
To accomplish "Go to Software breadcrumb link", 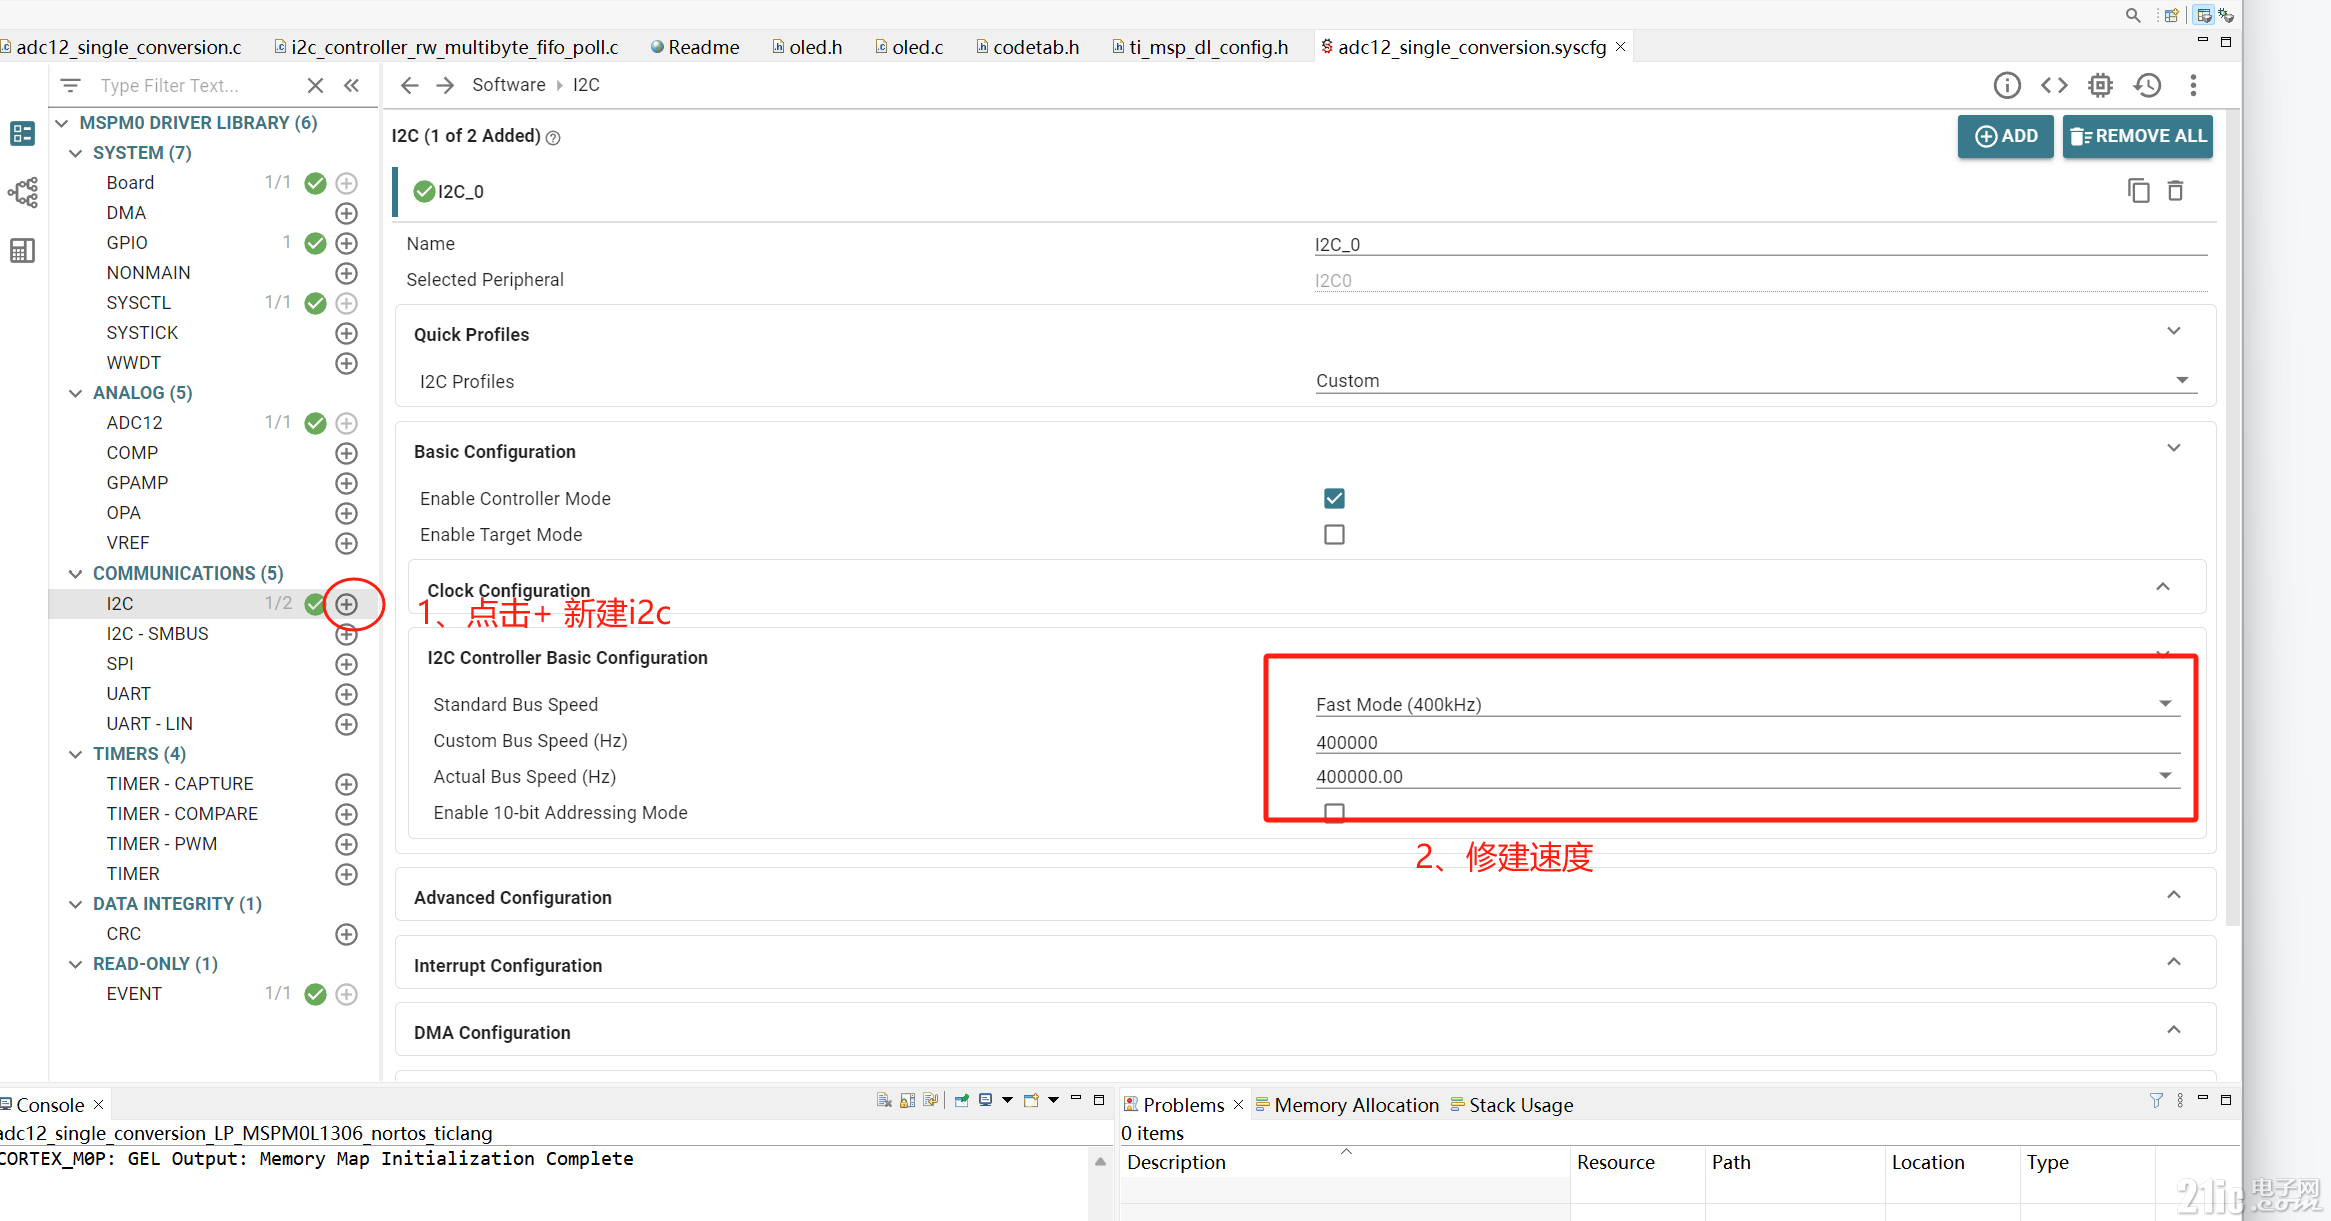I will point(509,85).
